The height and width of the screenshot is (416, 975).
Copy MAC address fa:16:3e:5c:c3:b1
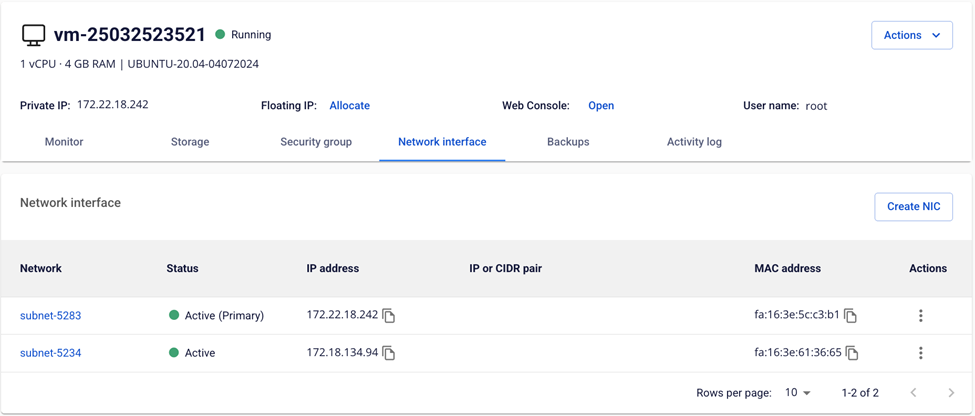coord(851,316)
